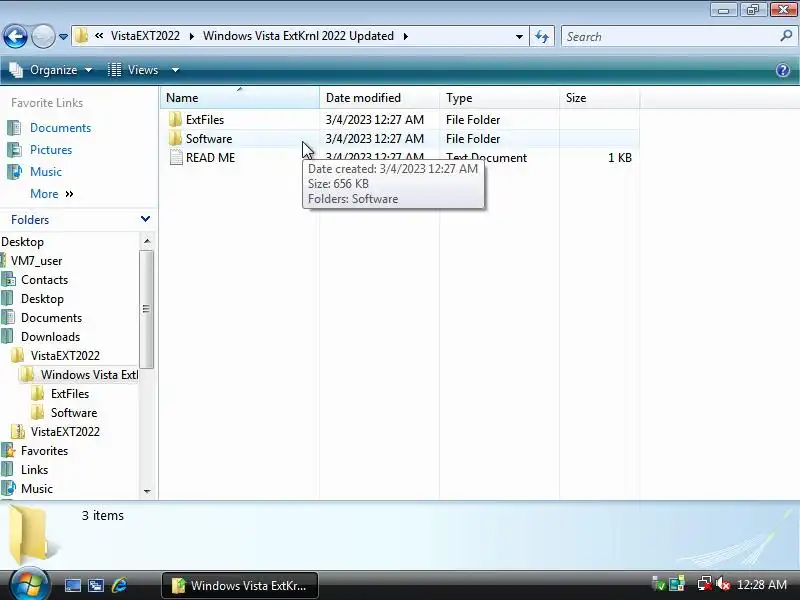
Task: Click the READ ME file name
Action: coord(211,158)
